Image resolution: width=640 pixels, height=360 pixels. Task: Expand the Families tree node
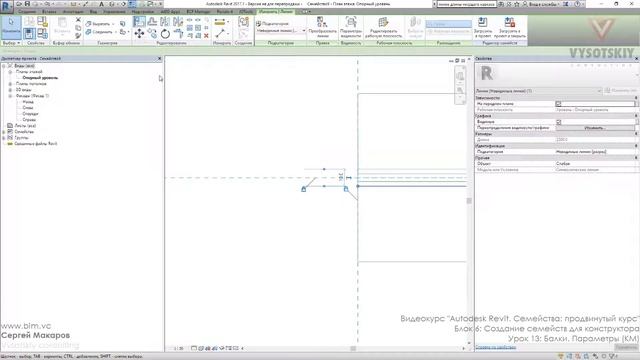(4, 132)
